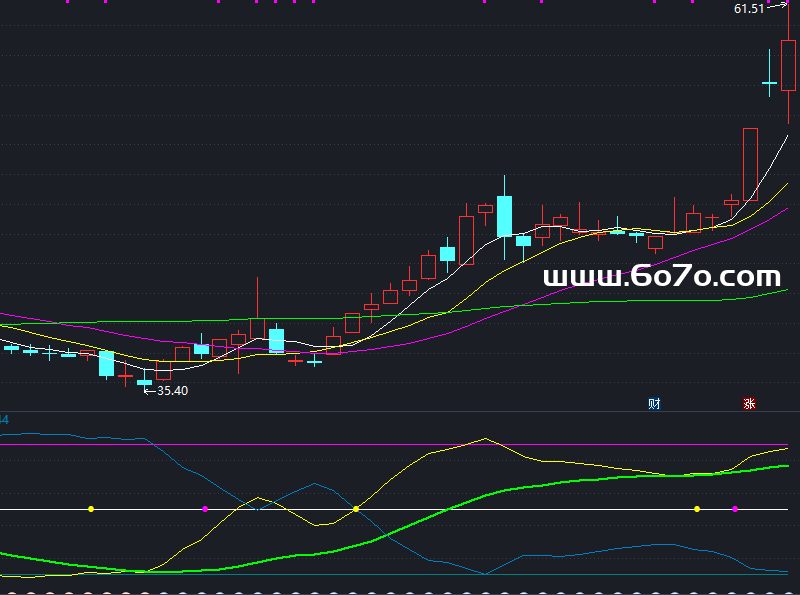Select the last magenta dot near right edge
800x595 pixels.
[x=735, y=509]
